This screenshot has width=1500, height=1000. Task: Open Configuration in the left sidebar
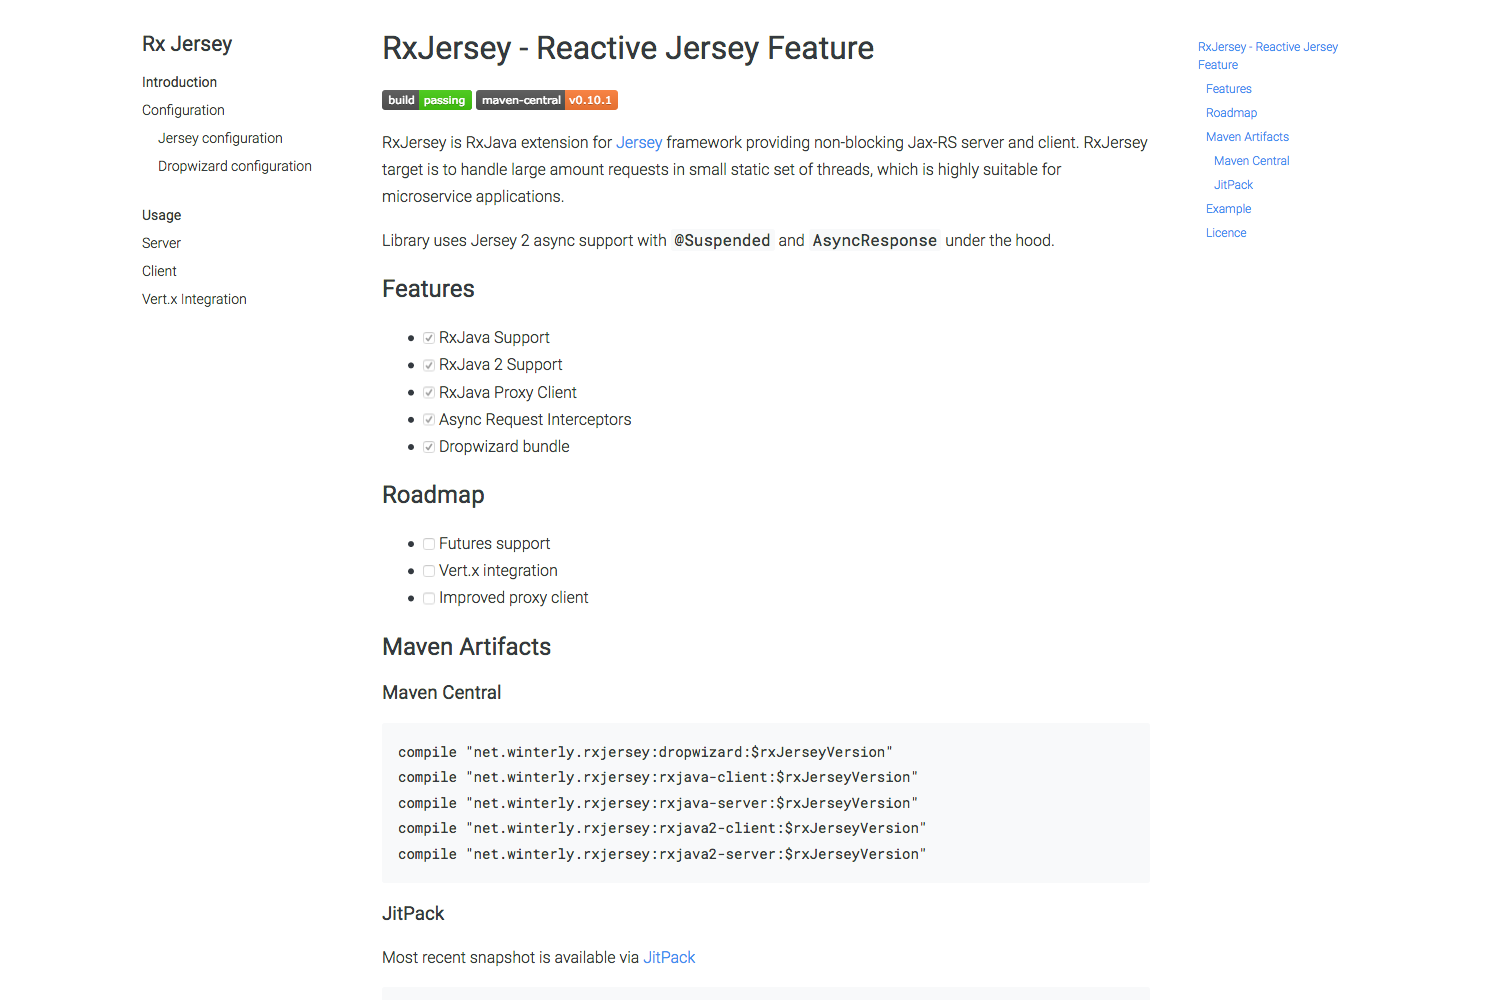[183, 110]
